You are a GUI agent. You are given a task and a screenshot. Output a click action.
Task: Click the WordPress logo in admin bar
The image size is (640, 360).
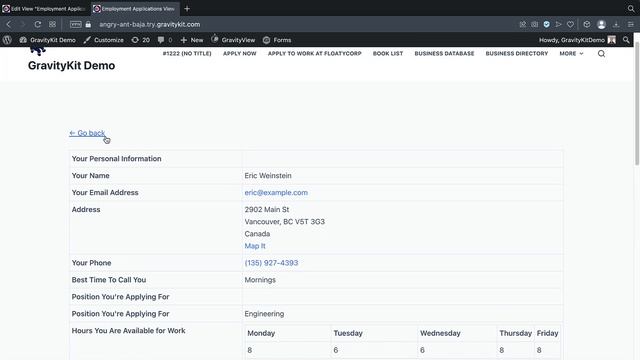7,40
